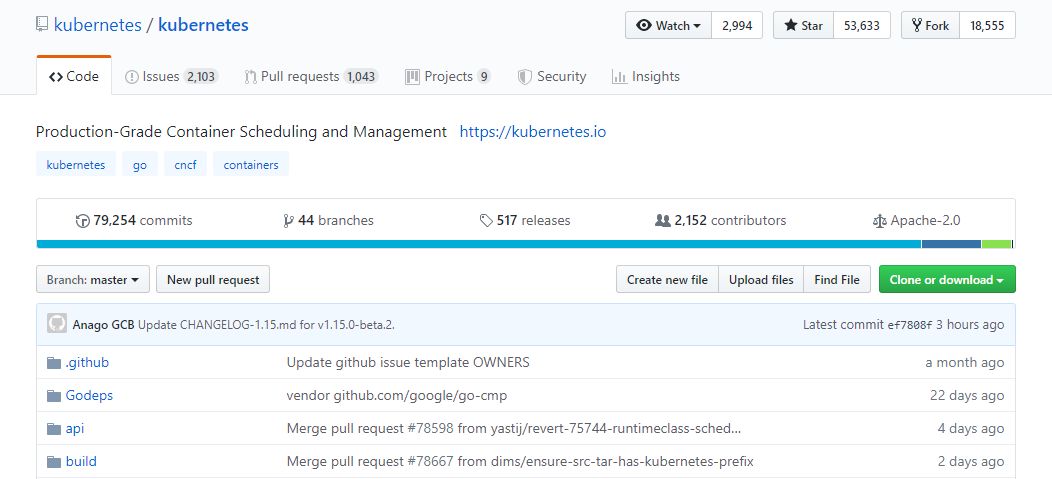Click the dark blue segment of language bar
The image size is (1052, 479).
(x=951, y=244)
